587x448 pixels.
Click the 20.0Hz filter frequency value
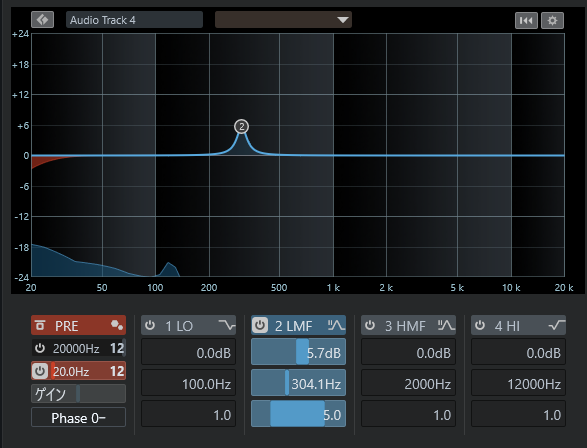click(x=71, y=372)
